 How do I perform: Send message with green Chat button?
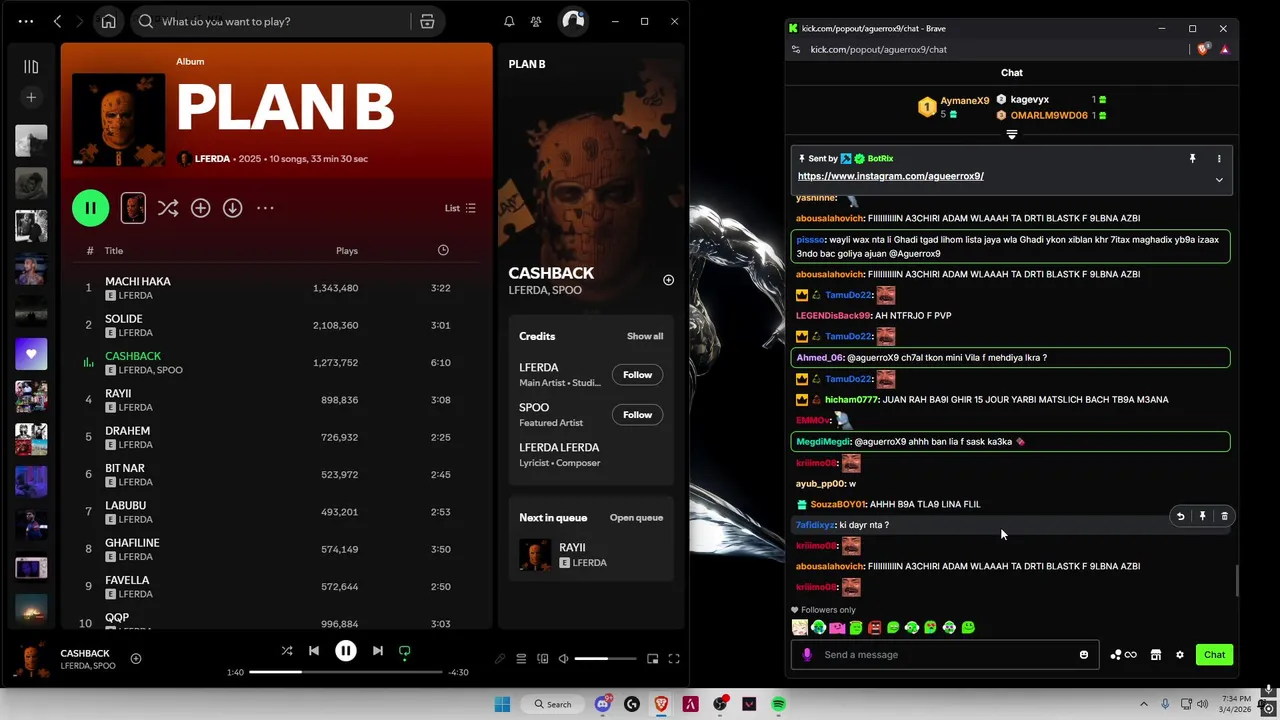pos(1214,655)
